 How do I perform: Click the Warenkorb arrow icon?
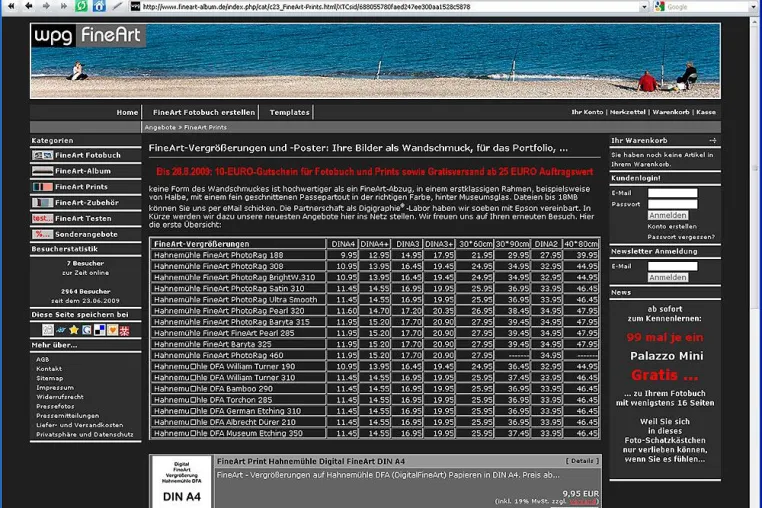pyautogui.click(x=712, y=140)
